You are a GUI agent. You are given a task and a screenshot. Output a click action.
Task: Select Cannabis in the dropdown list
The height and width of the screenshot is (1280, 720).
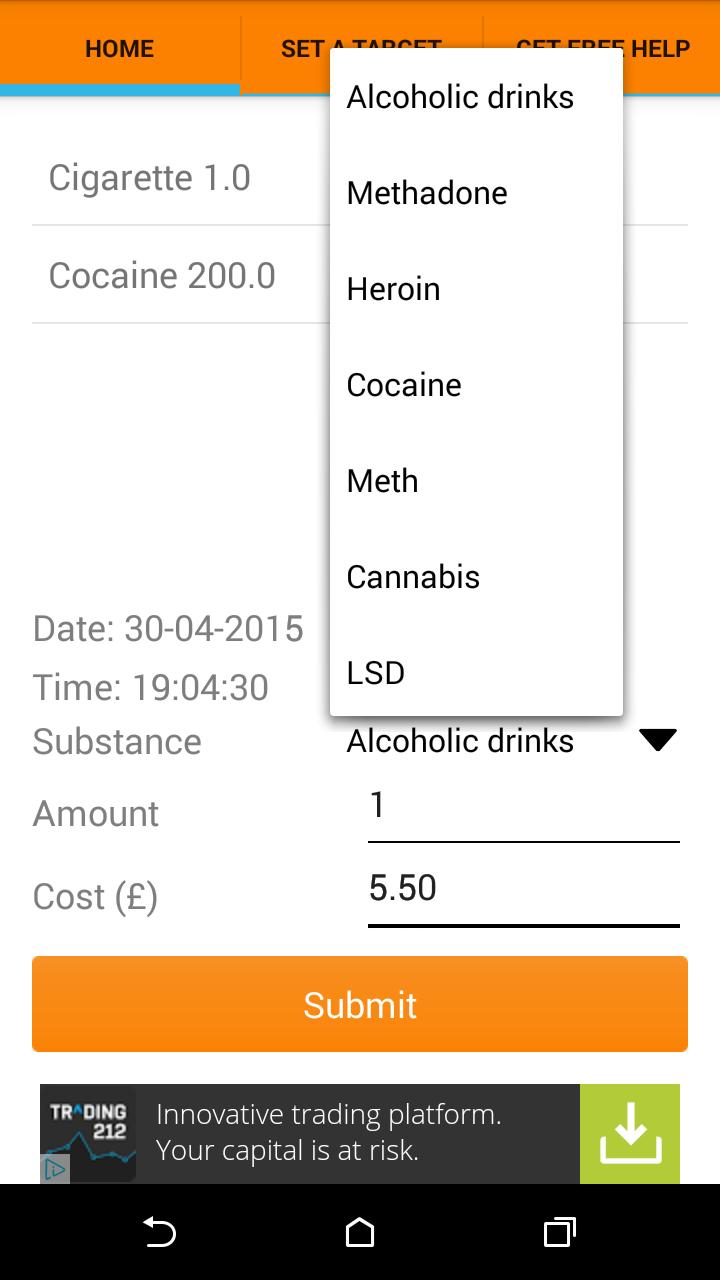[476, 577]
